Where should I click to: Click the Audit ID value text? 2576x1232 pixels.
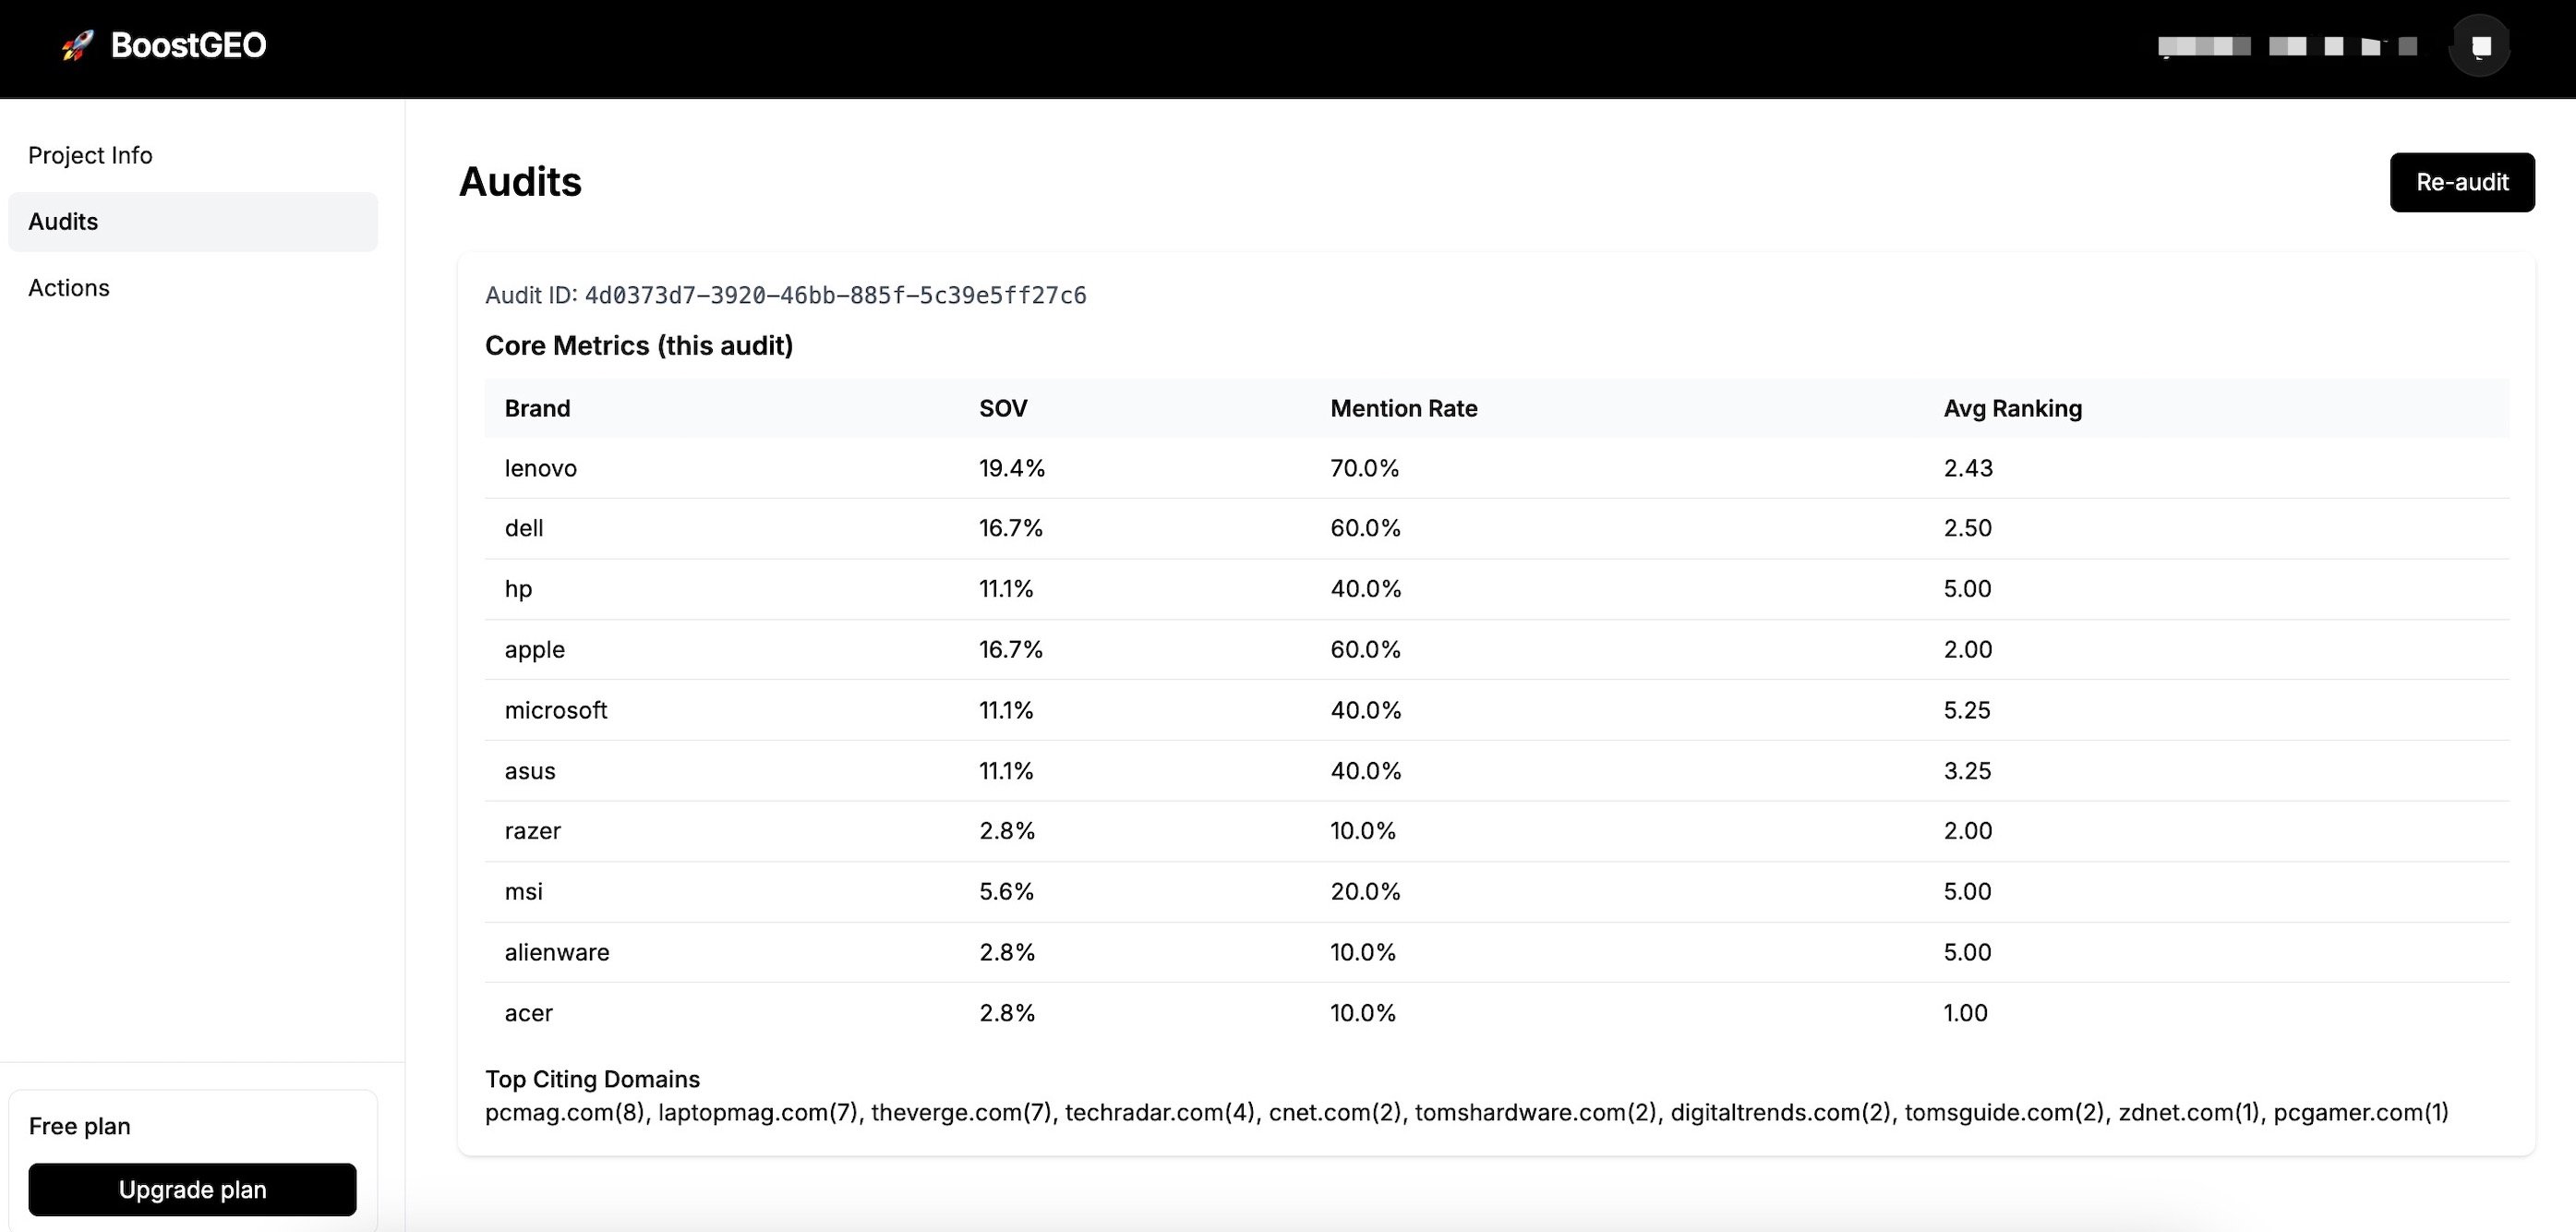835,295
